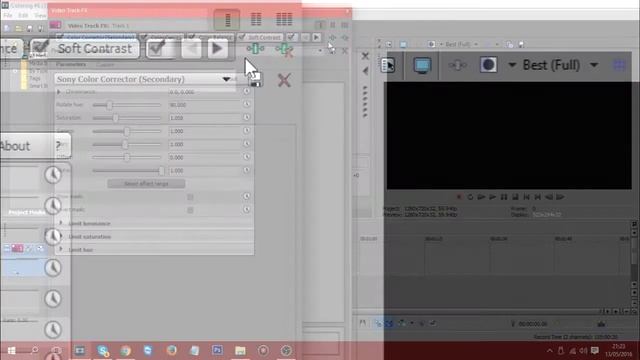
Task: Click the enlarged question mark help icon
Action: coord(59,146)
